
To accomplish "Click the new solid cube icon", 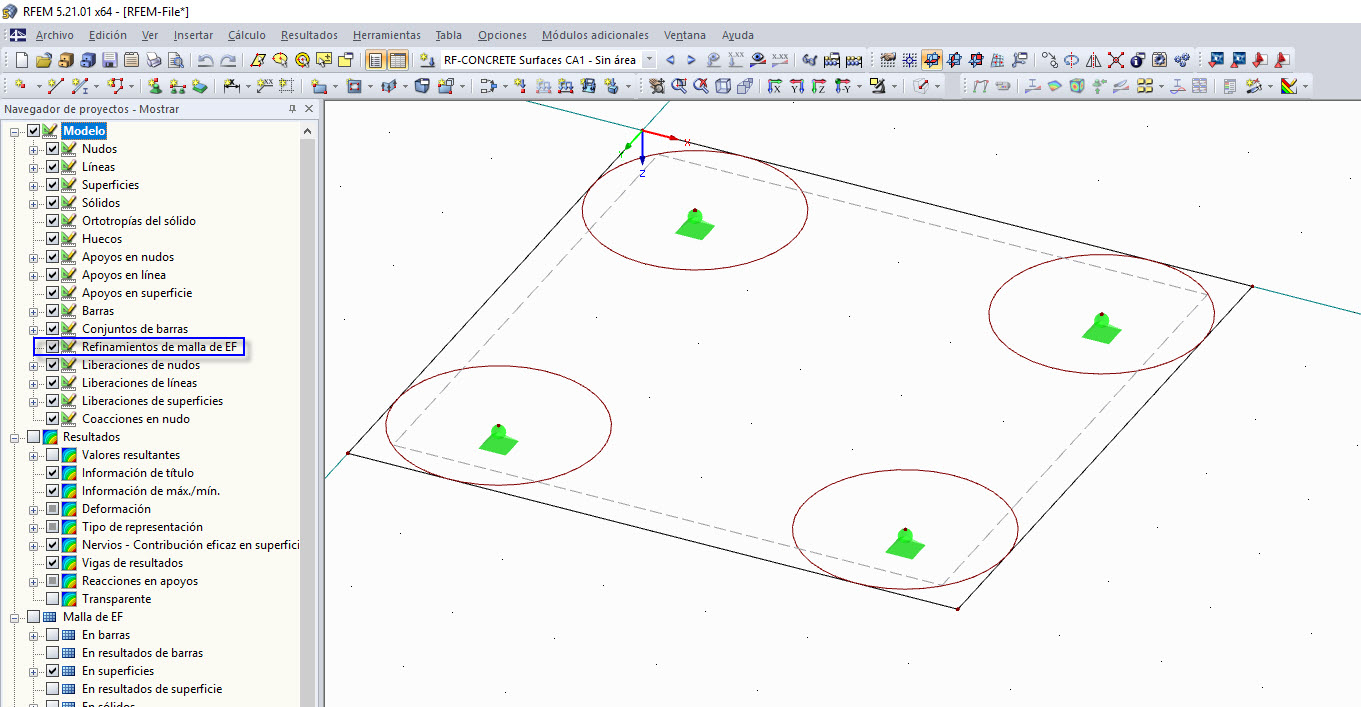I will coord(422,86).
